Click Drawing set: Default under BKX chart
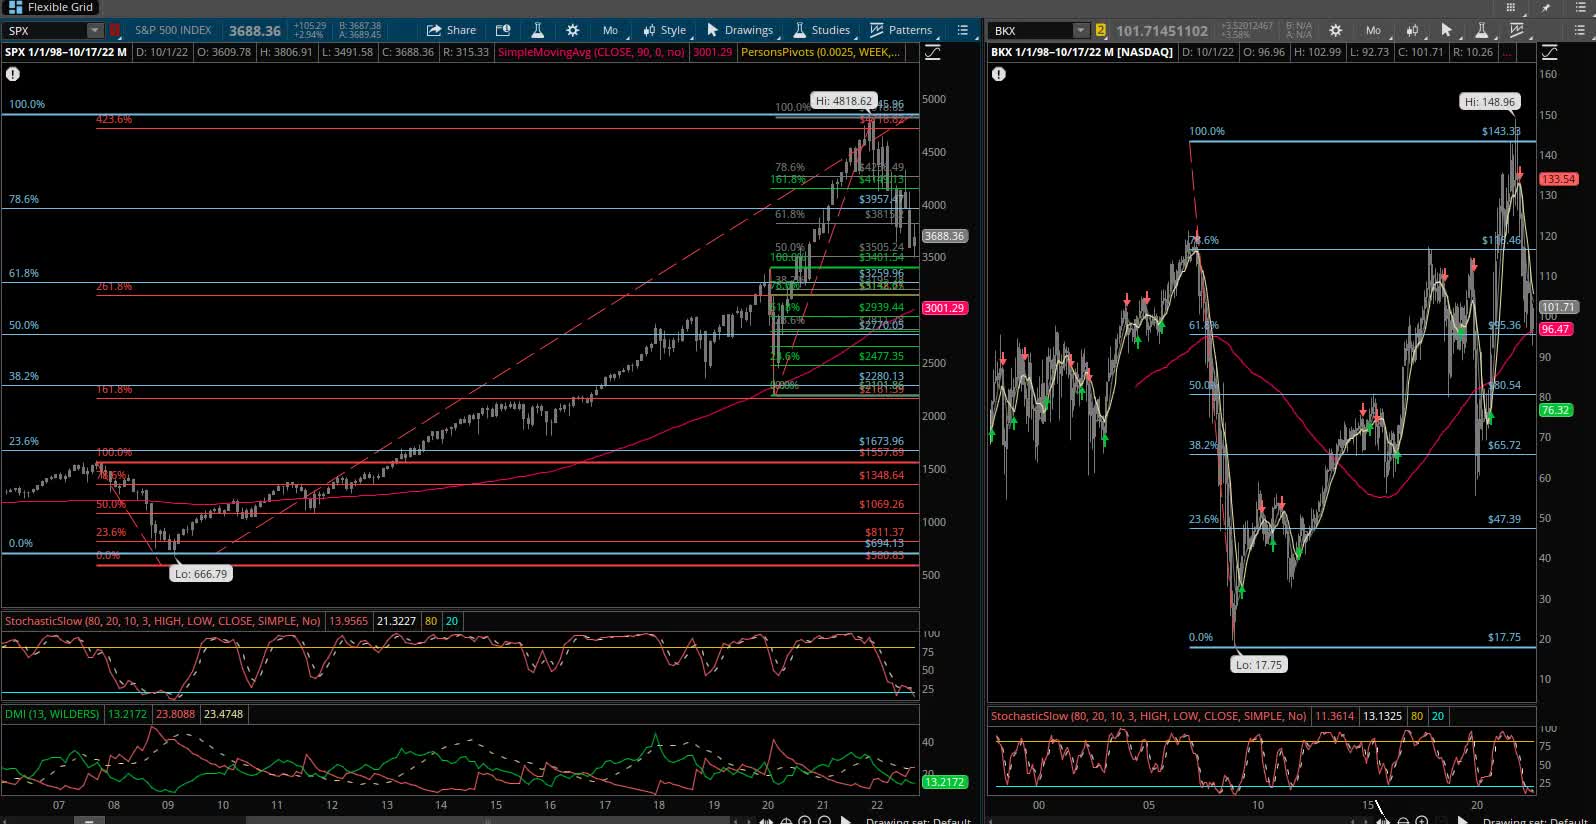The width and height of the screenshot is (1596, 824). coord(1535,820)
